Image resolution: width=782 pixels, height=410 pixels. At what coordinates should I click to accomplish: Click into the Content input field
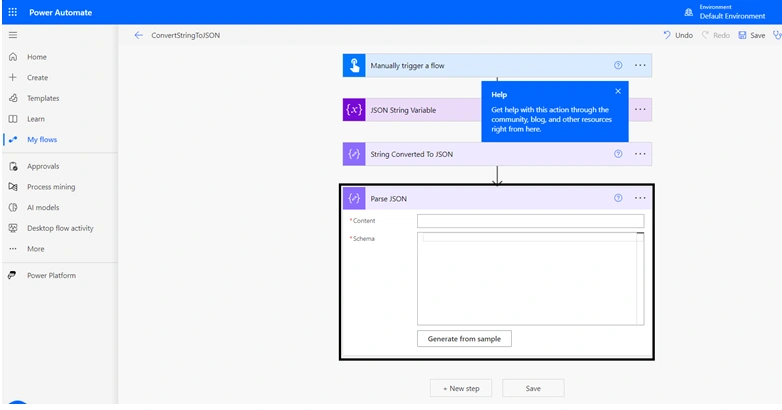(530, 221)
